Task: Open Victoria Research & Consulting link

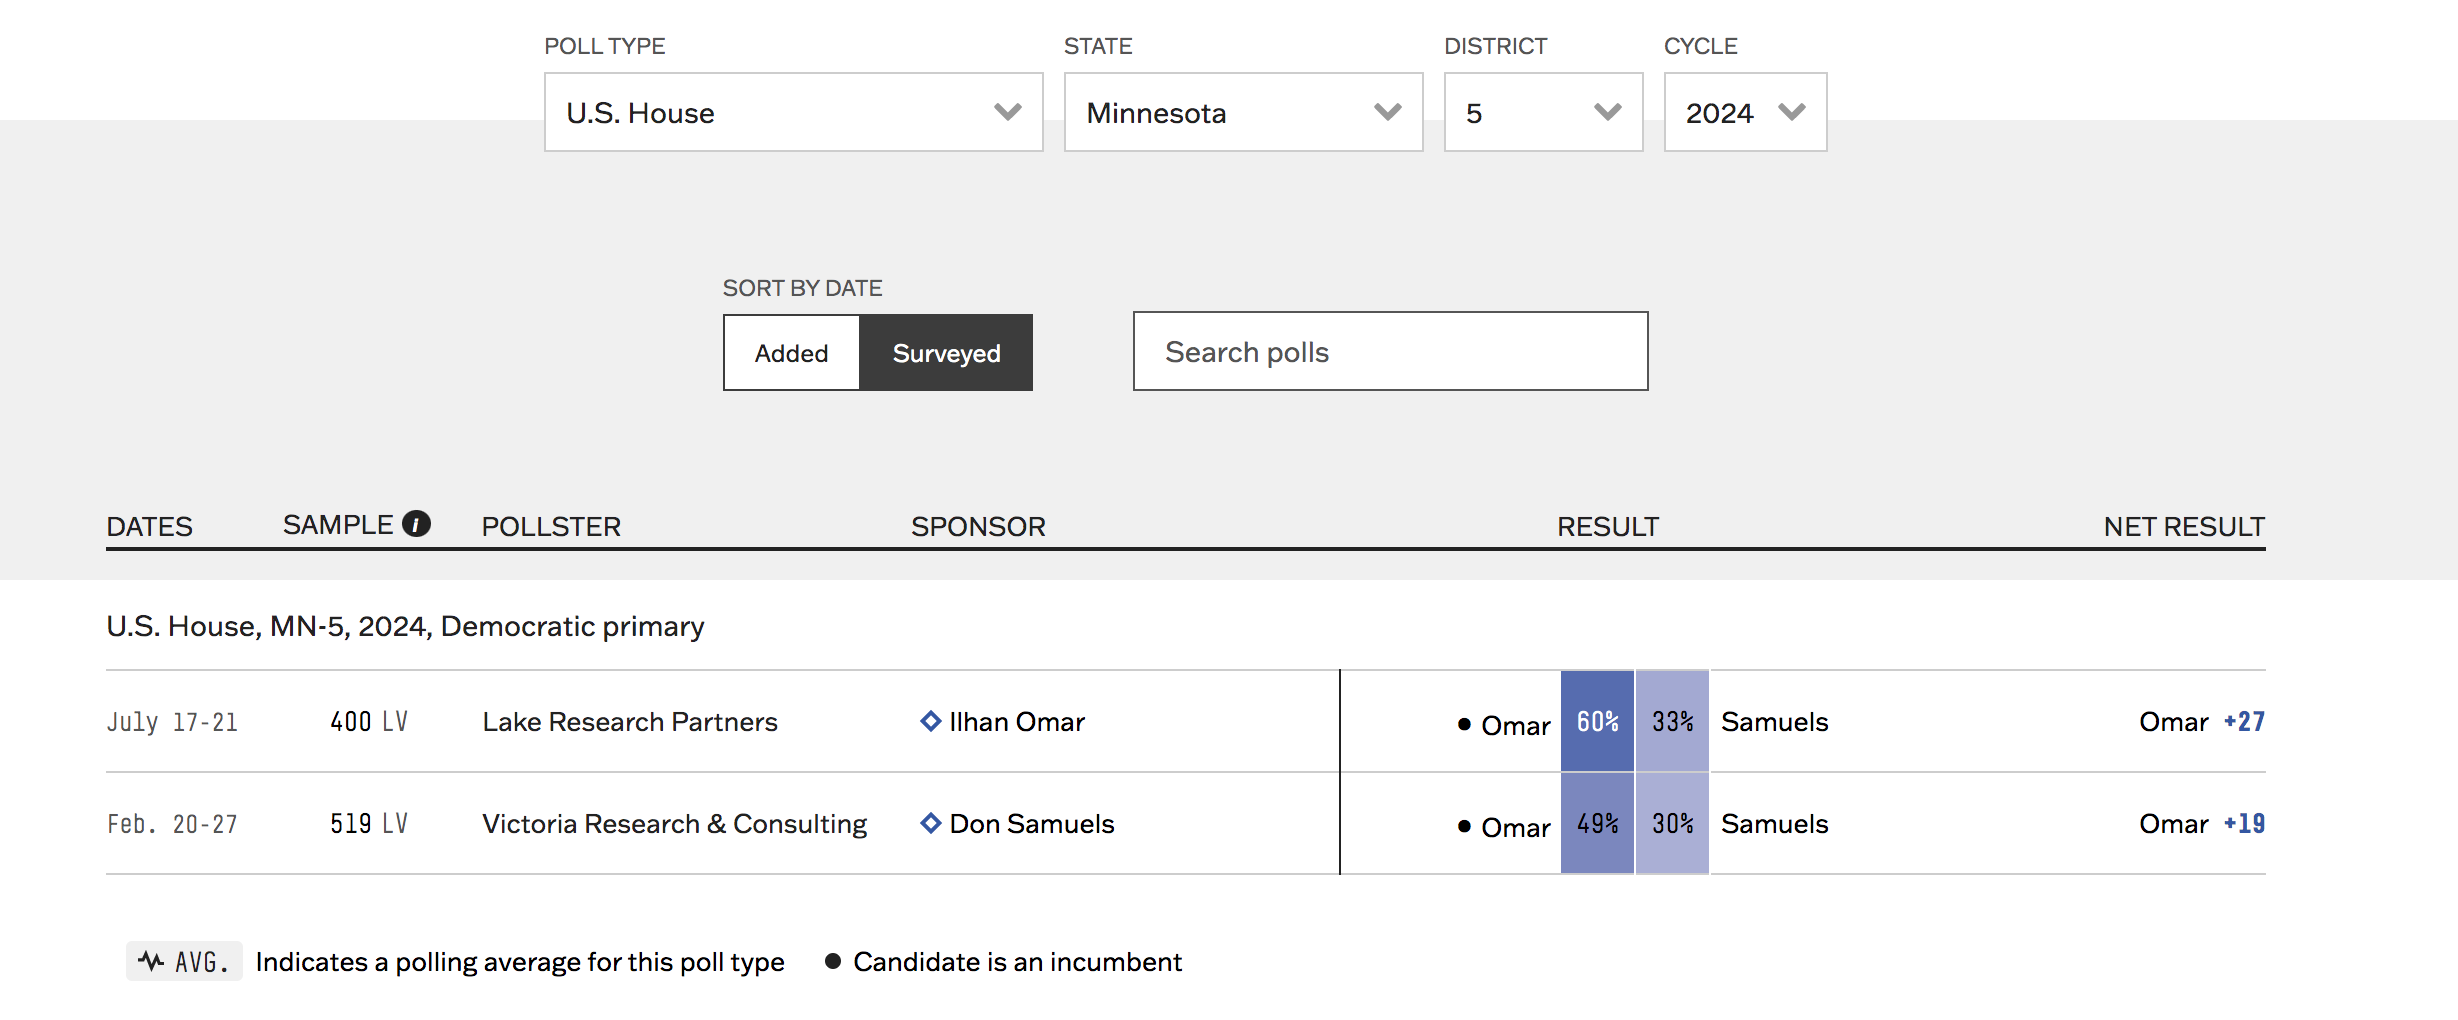Action: [x=675, y=824]
